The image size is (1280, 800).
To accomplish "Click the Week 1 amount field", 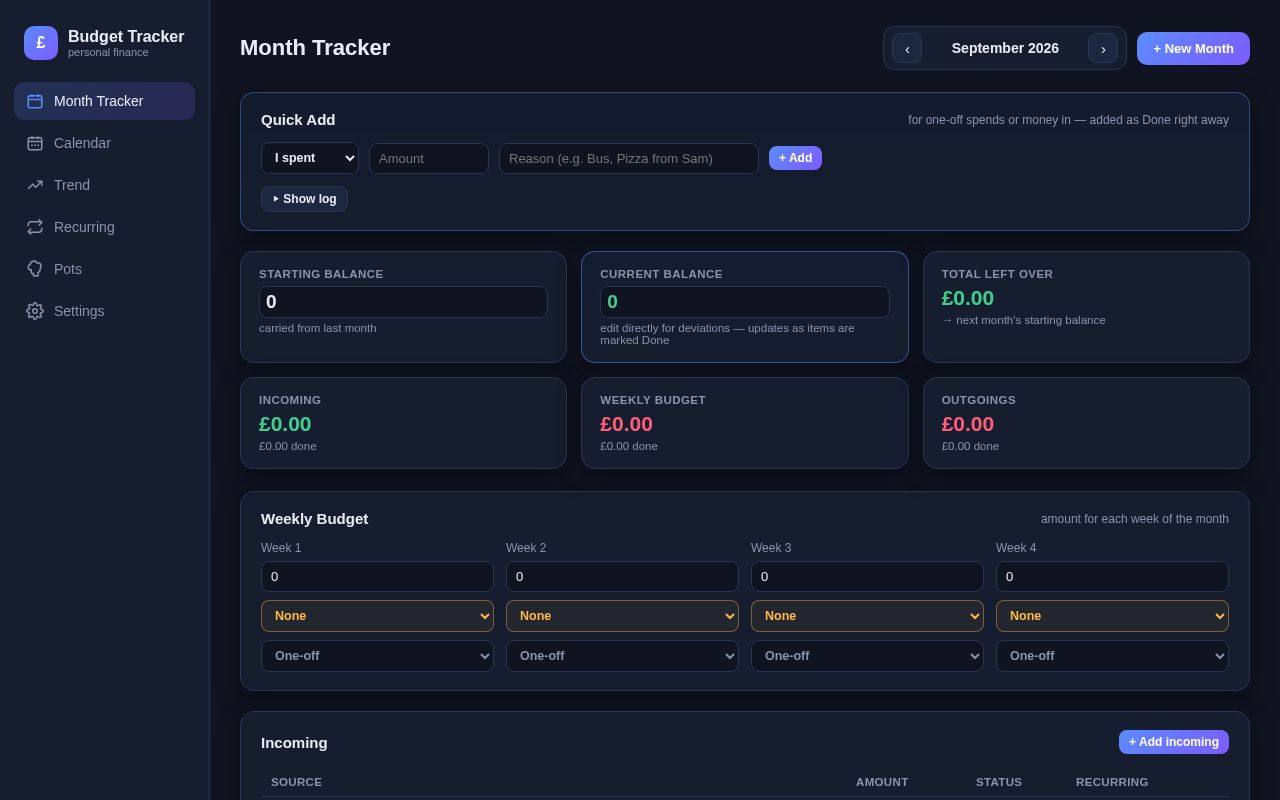I will (377, 576).
